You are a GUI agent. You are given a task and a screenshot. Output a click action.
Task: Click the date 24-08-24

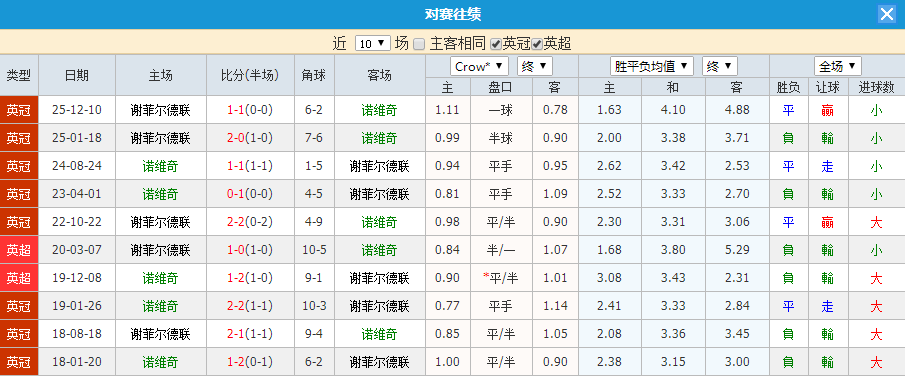click(77, 166)
